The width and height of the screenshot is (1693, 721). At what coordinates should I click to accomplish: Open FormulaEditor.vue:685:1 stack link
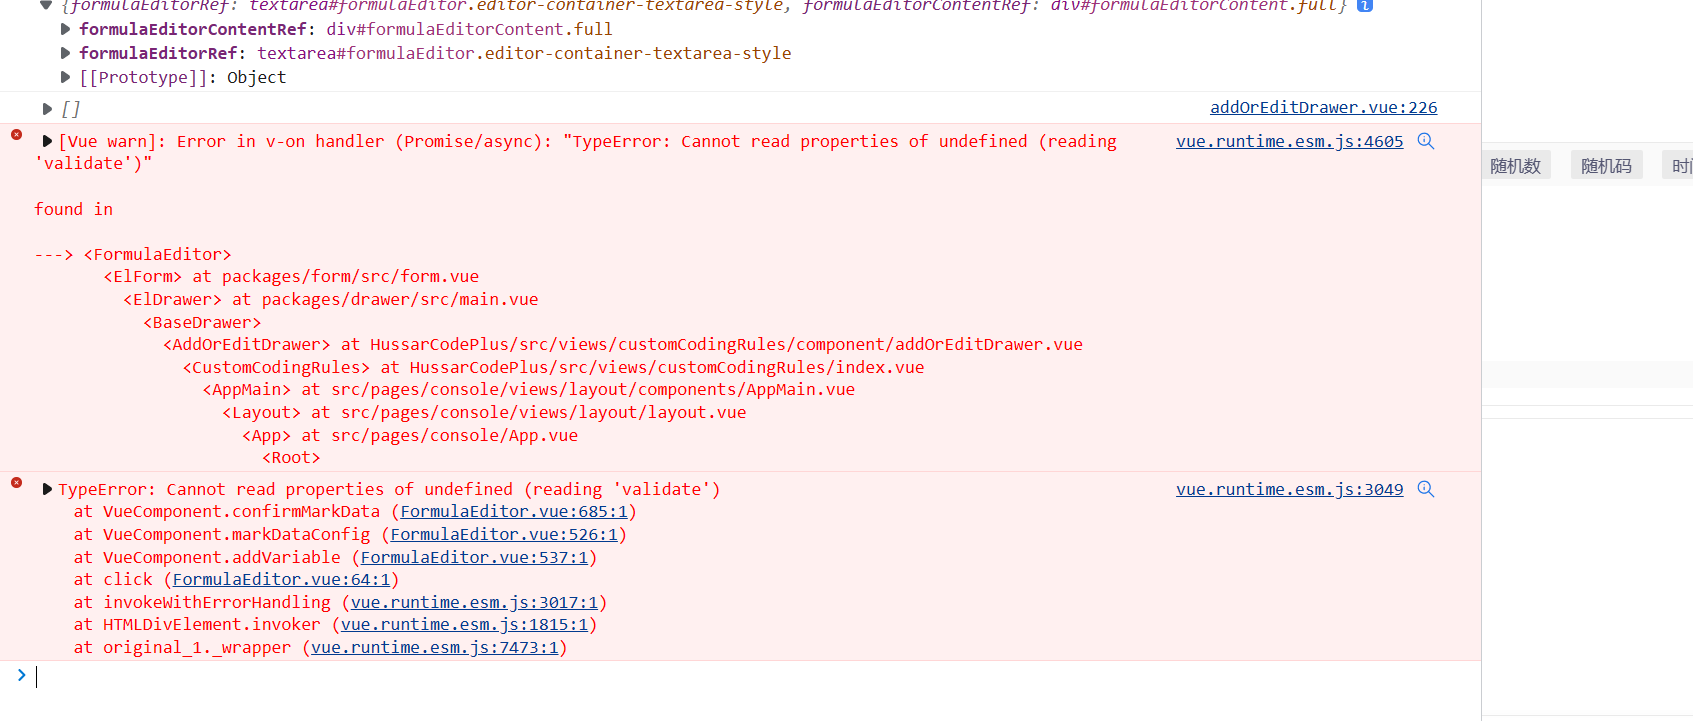[514, 511]
